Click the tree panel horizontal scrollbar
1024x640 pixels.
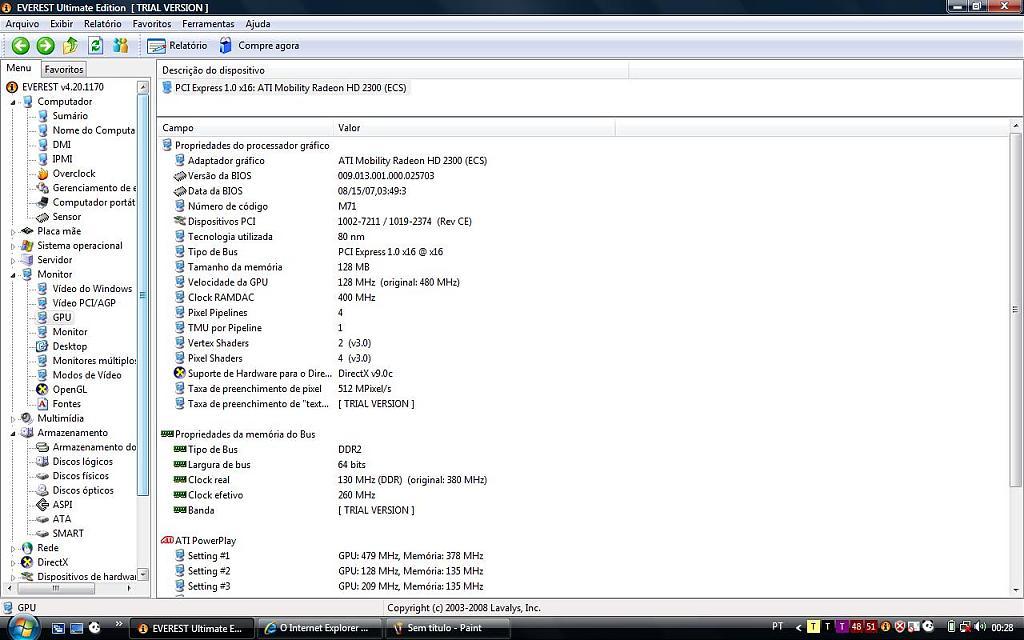[x=56, y=588]
